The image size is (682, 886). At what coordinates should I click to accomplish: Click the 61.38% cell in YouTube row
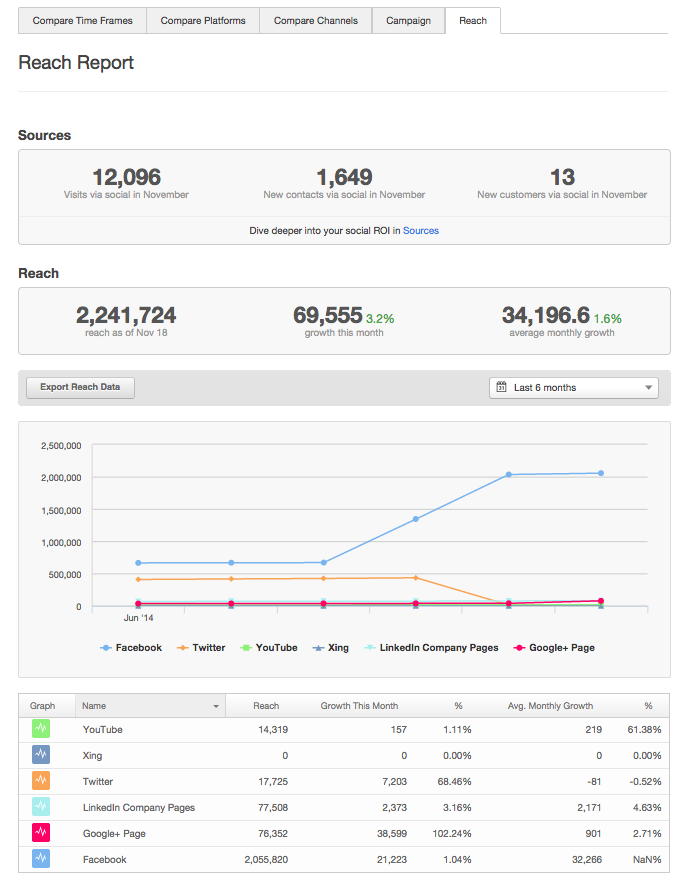[644, 729]
